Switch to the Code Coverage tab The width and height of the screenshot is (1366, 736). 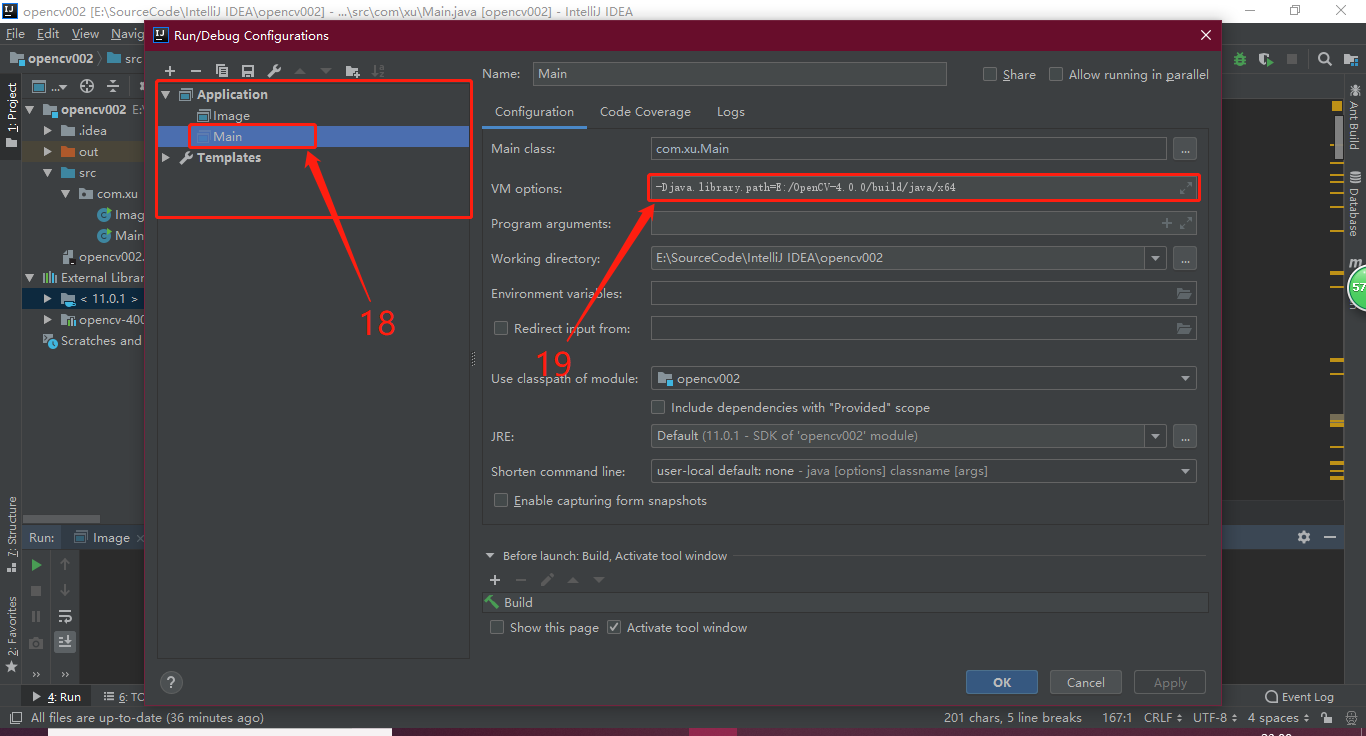pyautogui.click(x=645, y=112)
